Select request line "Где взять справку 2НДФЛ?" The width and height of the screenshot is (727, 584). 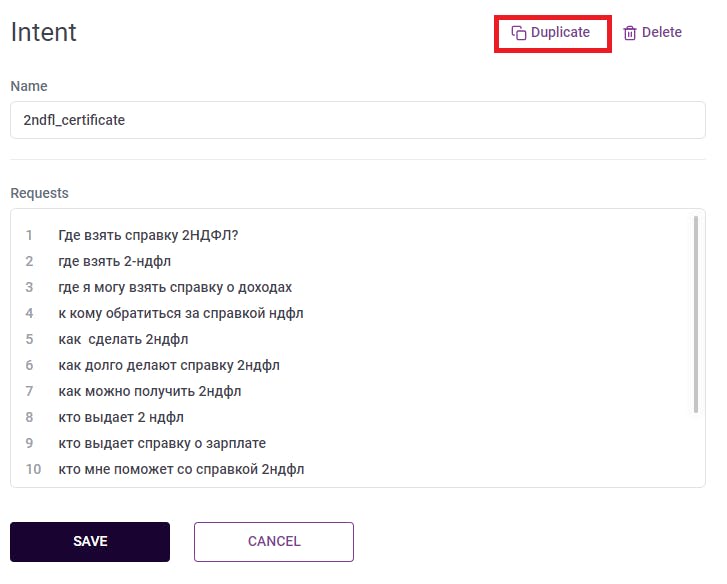pos(148,236)
